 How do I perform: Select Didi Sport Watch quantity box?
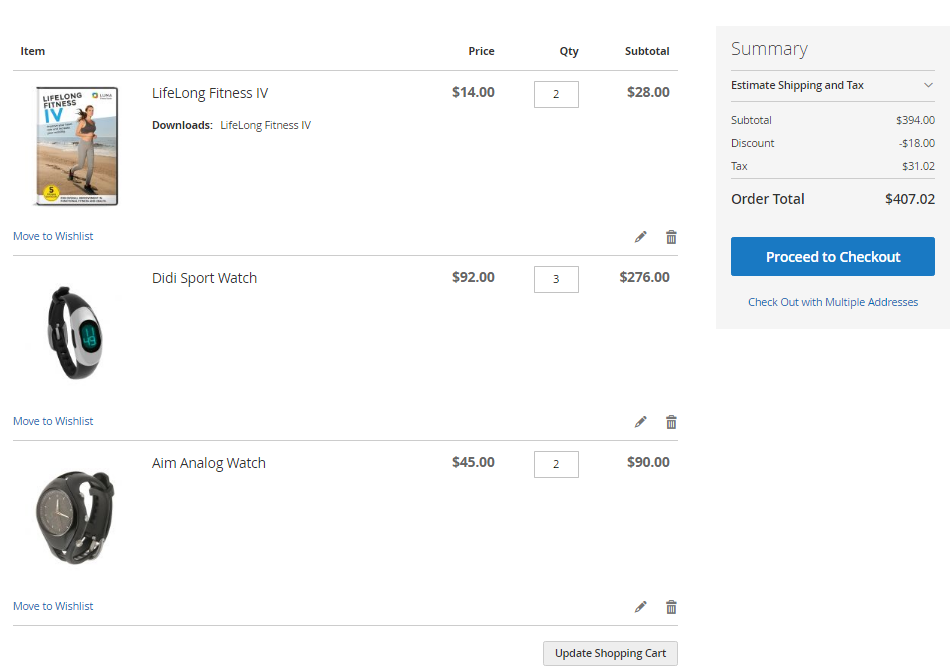click(556, 279)
